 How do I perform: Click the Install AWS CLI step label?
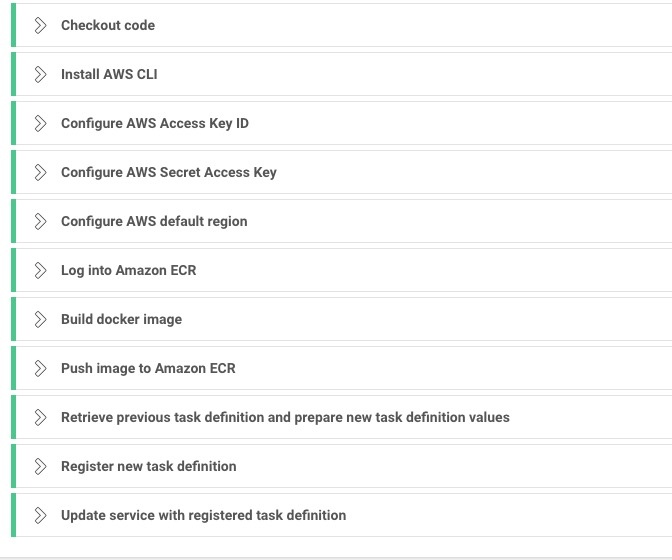tap(109, 74)
